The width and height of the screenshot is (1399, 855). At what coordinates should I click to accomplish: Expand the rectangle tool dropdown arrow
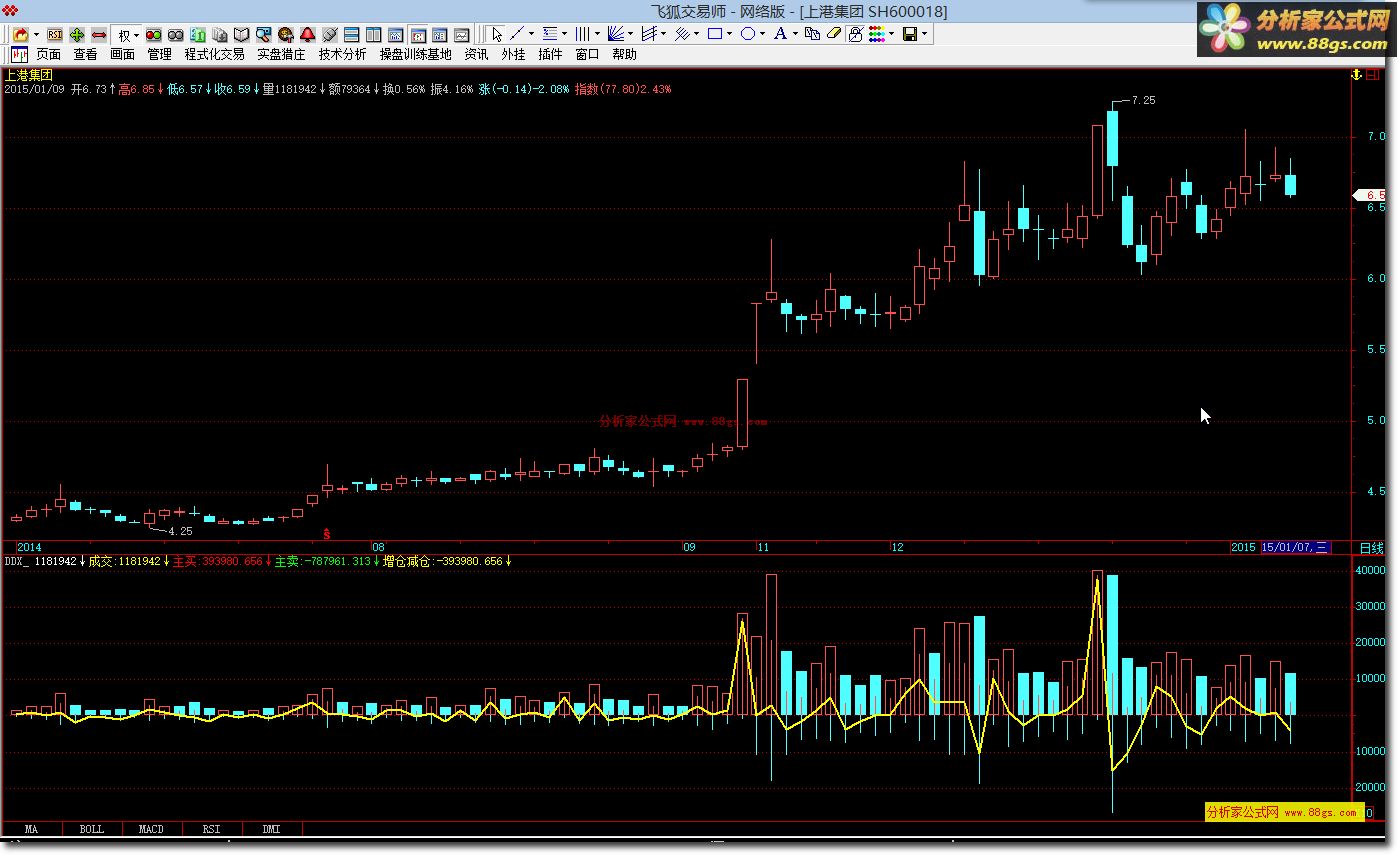click(x=730, y=34)
